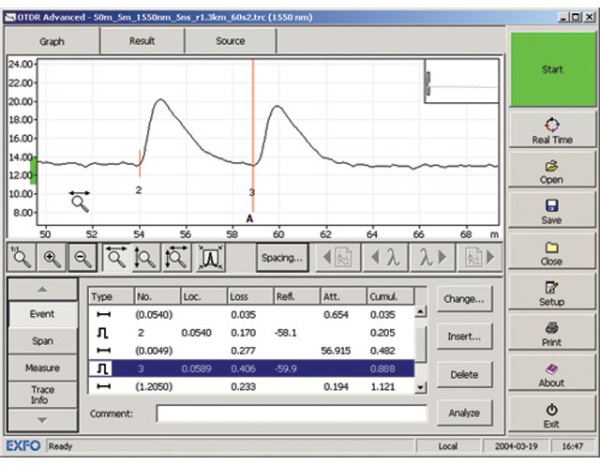Click the zoom out magnifier icon
Screen dimensions: 600x465
[84, 258]
